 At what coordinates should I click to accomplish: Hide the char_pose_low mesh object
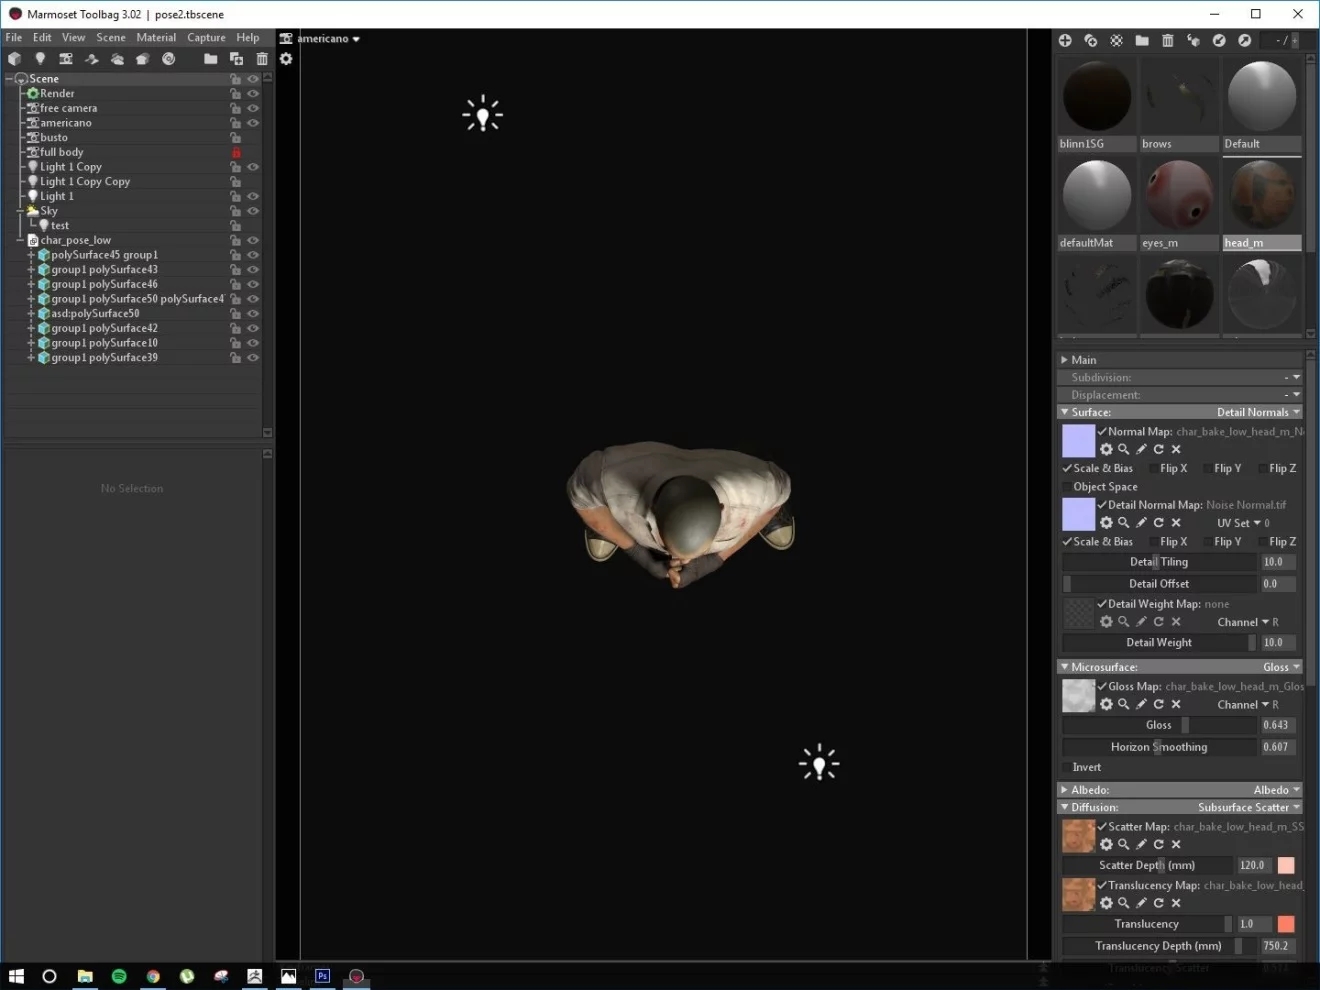coord(253,241)
